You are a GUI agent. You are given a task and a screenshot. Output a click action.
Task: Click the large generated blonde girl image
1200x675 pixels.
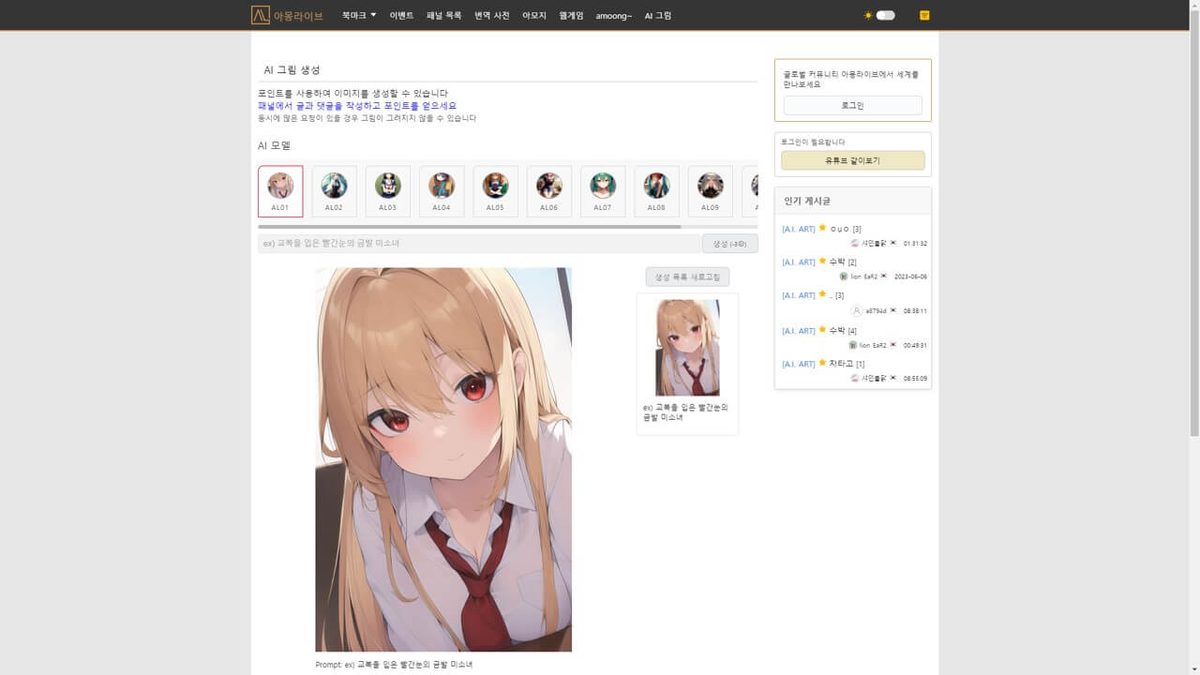point(444,459)
